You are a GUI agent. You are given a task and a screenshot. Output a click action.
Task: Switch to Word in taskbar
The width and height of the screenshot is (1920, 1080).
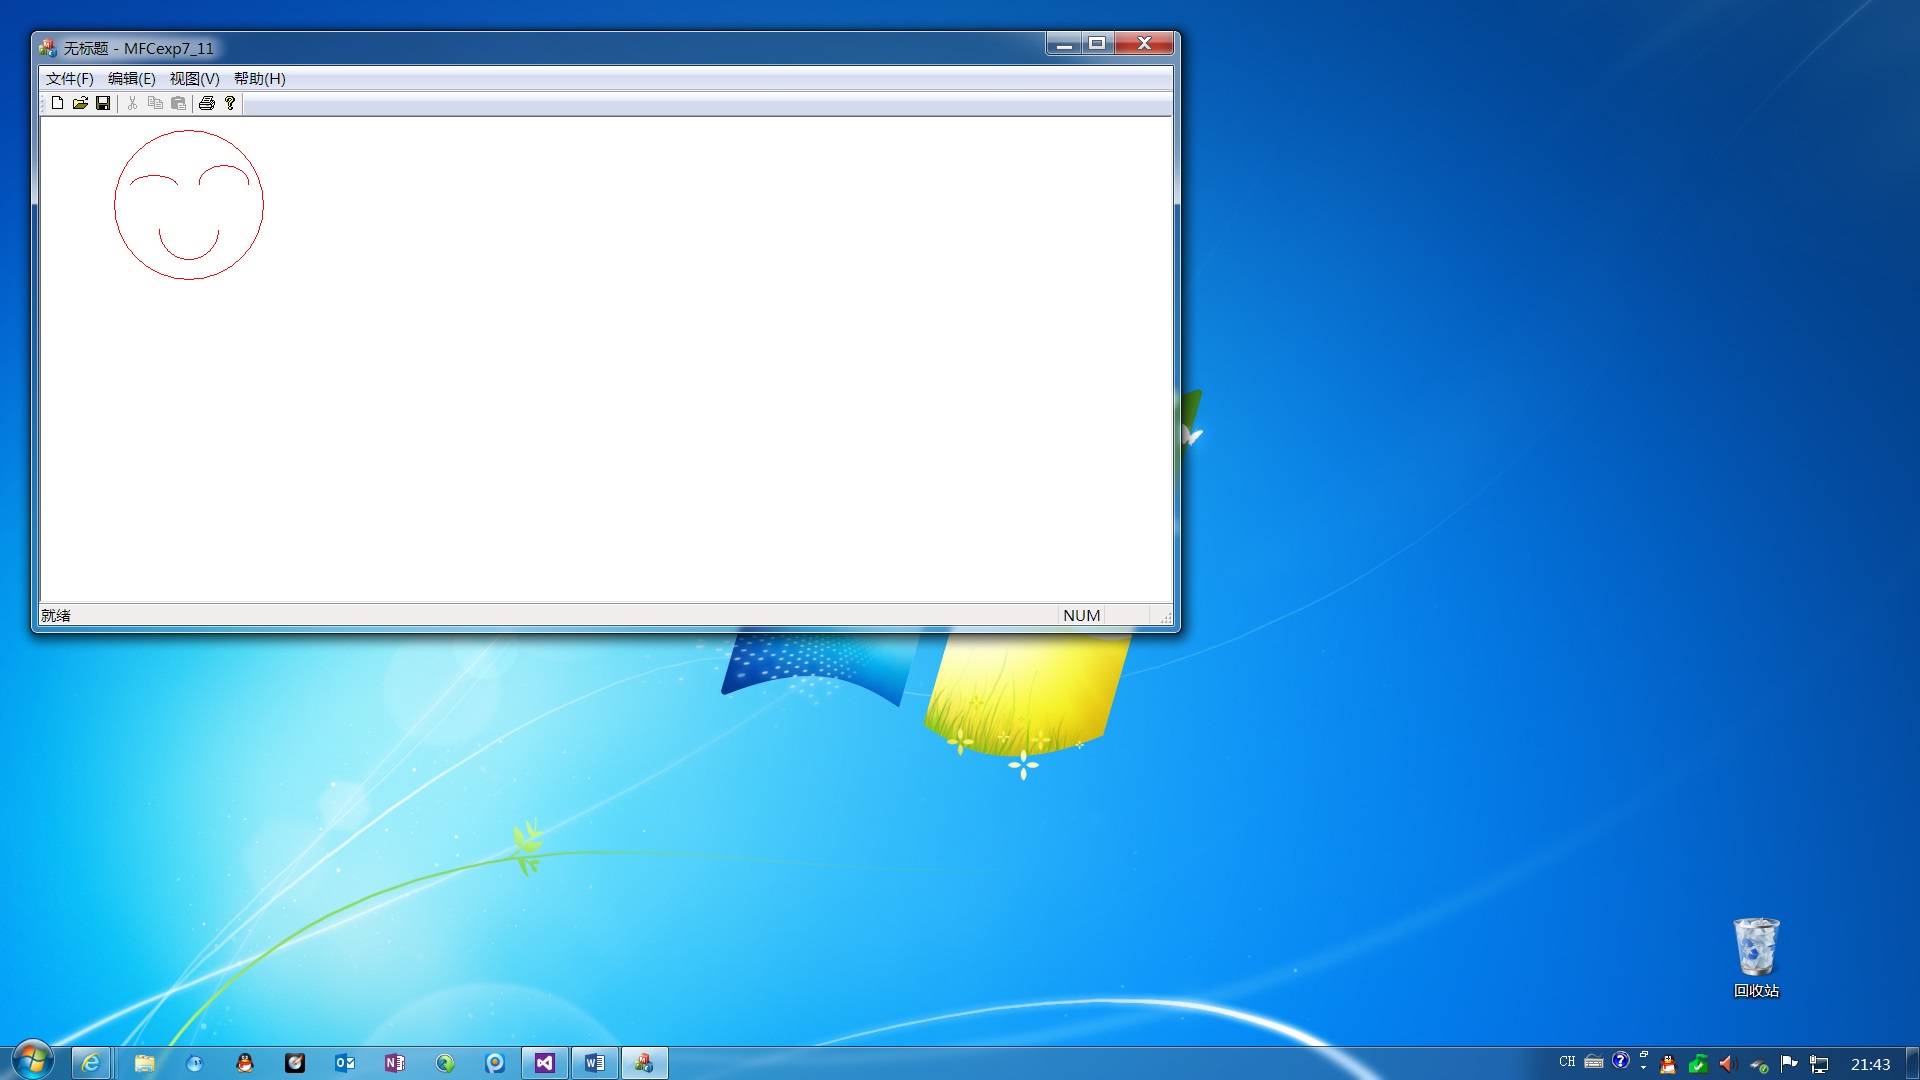pyautogui.click(x=594, y=1063)
